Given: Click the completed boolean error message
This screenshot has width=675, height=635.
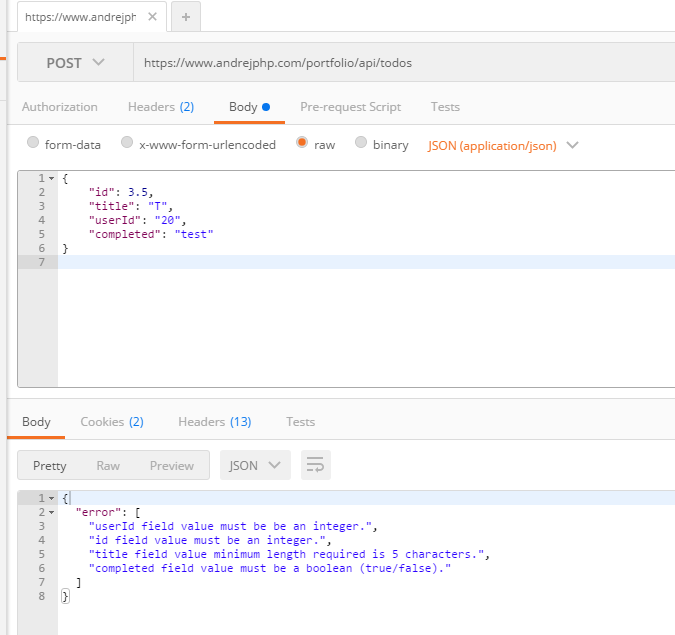Looking at the screenshot, I should pos(270,568).
